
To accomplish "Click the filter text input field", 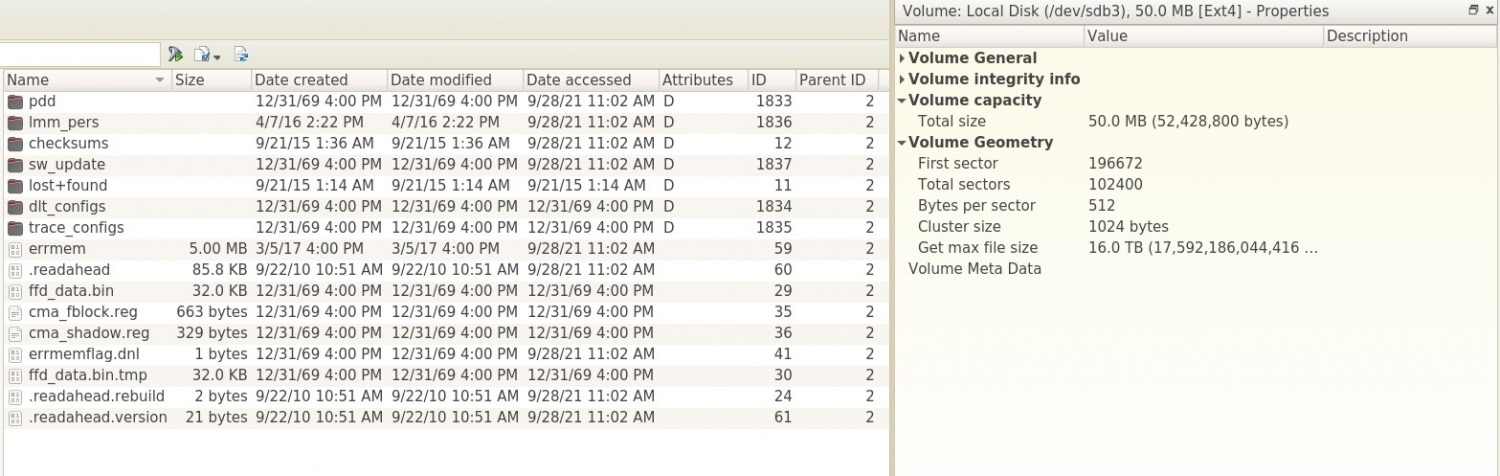I will (79, 54).
